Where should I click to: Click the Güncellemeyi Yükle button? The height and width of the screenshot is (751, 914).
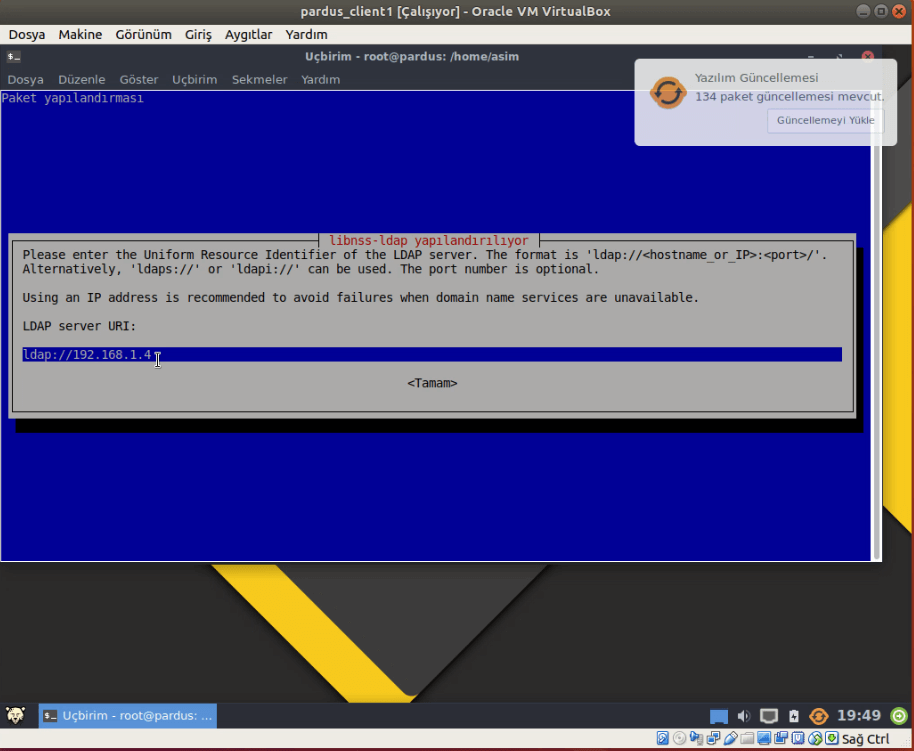click(825, 120)
